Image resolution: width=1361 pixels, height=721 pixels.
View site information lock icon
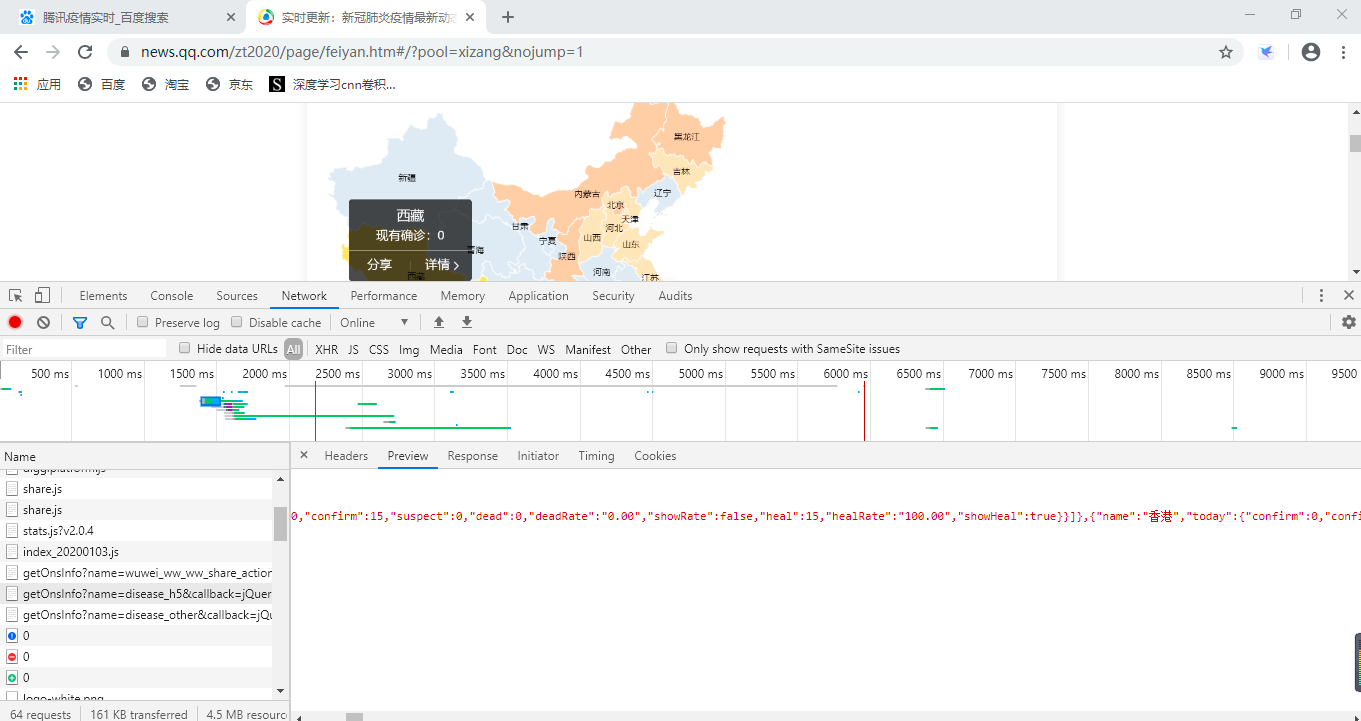pyautogui.click(x=124, y=52)
